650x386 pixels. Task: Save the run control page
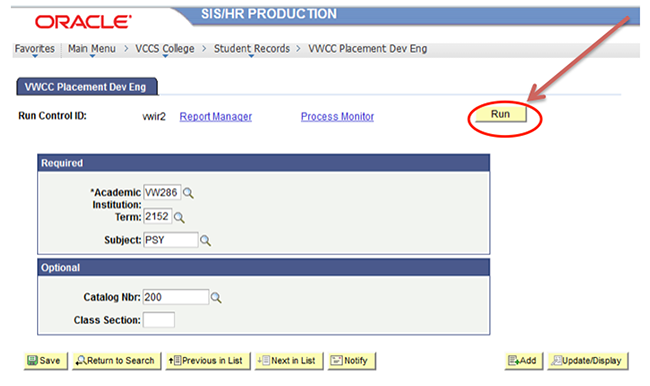coord(45,361)
